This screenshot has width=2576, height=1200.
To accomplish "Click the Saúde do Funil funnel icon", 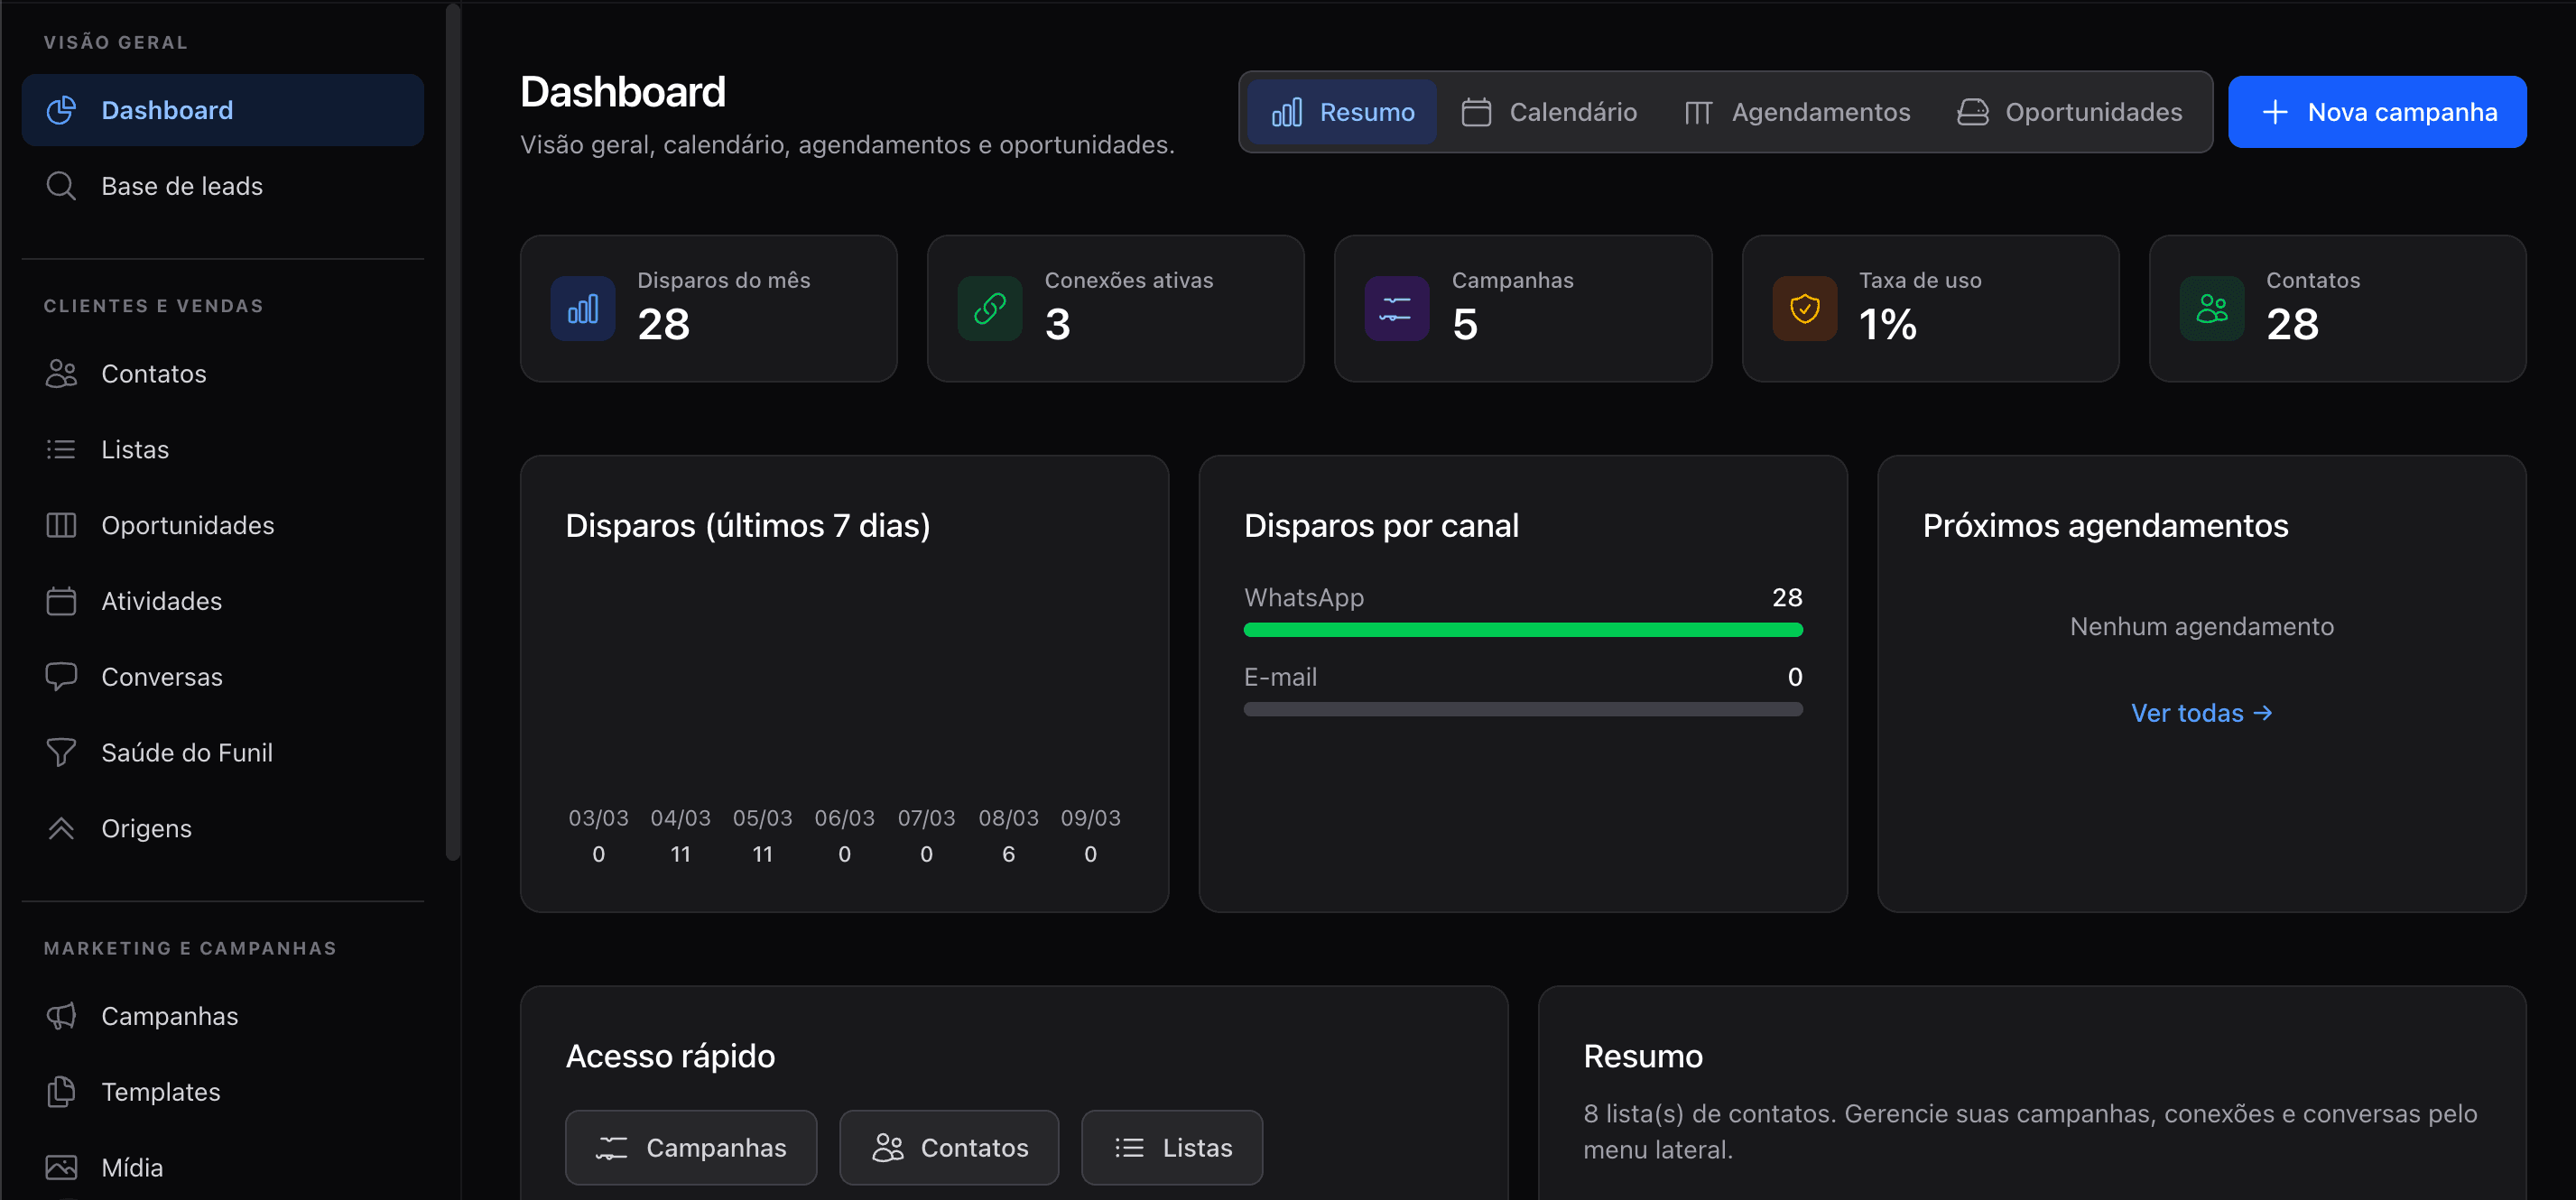I will (x=61, y=752).
